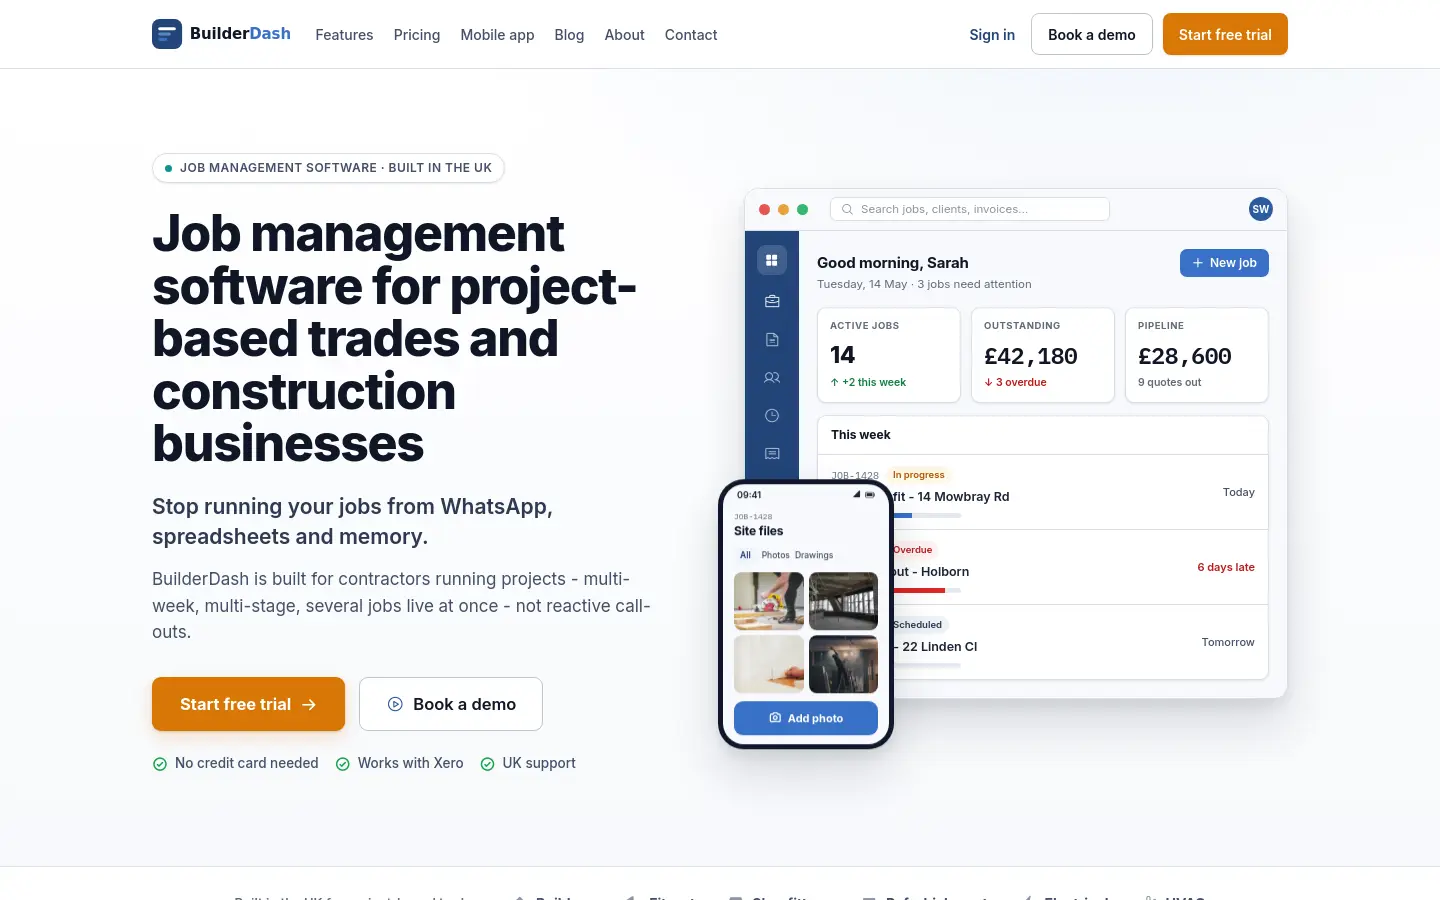Click Book a demo in the header
The height and width of the screenshot is (900, 1440).
click(1092, 34)
